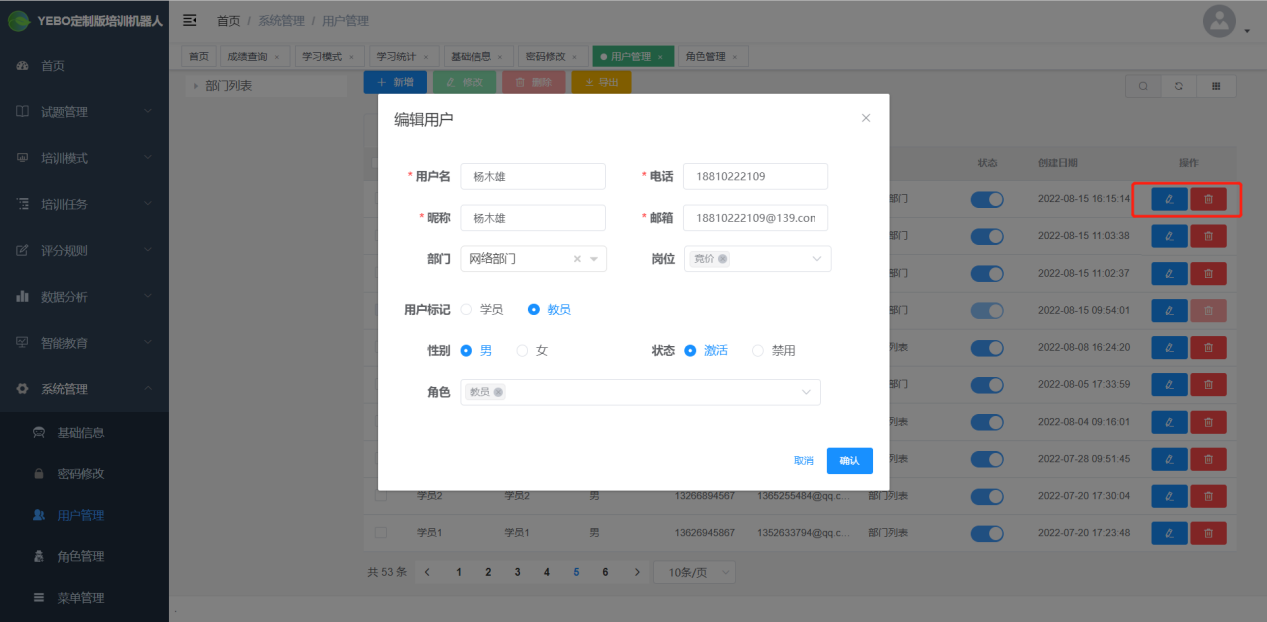1267x622 pixels.
Task: Choose 男 for gender
Action: point(466,351)
